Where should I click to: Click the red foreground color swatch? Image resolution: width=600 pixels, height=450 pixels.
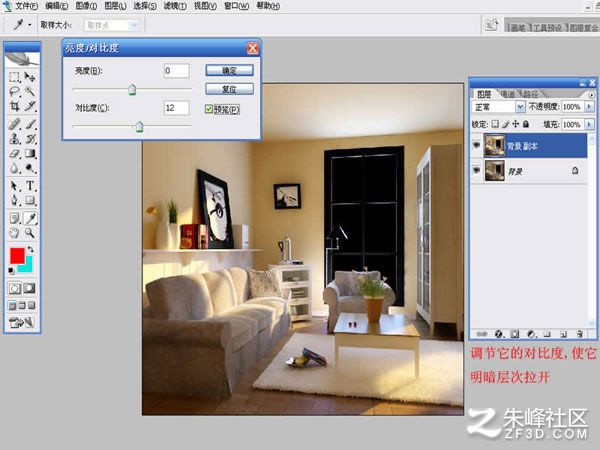click(17, 256)
